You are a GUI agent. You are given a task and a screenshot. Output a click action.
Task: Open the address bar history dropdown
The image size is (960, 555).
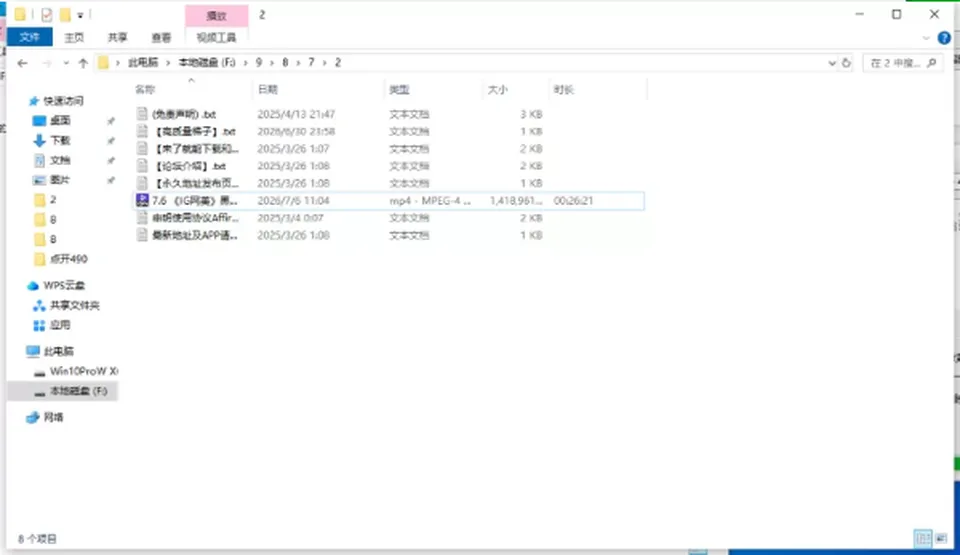click(x=831, y=63)
